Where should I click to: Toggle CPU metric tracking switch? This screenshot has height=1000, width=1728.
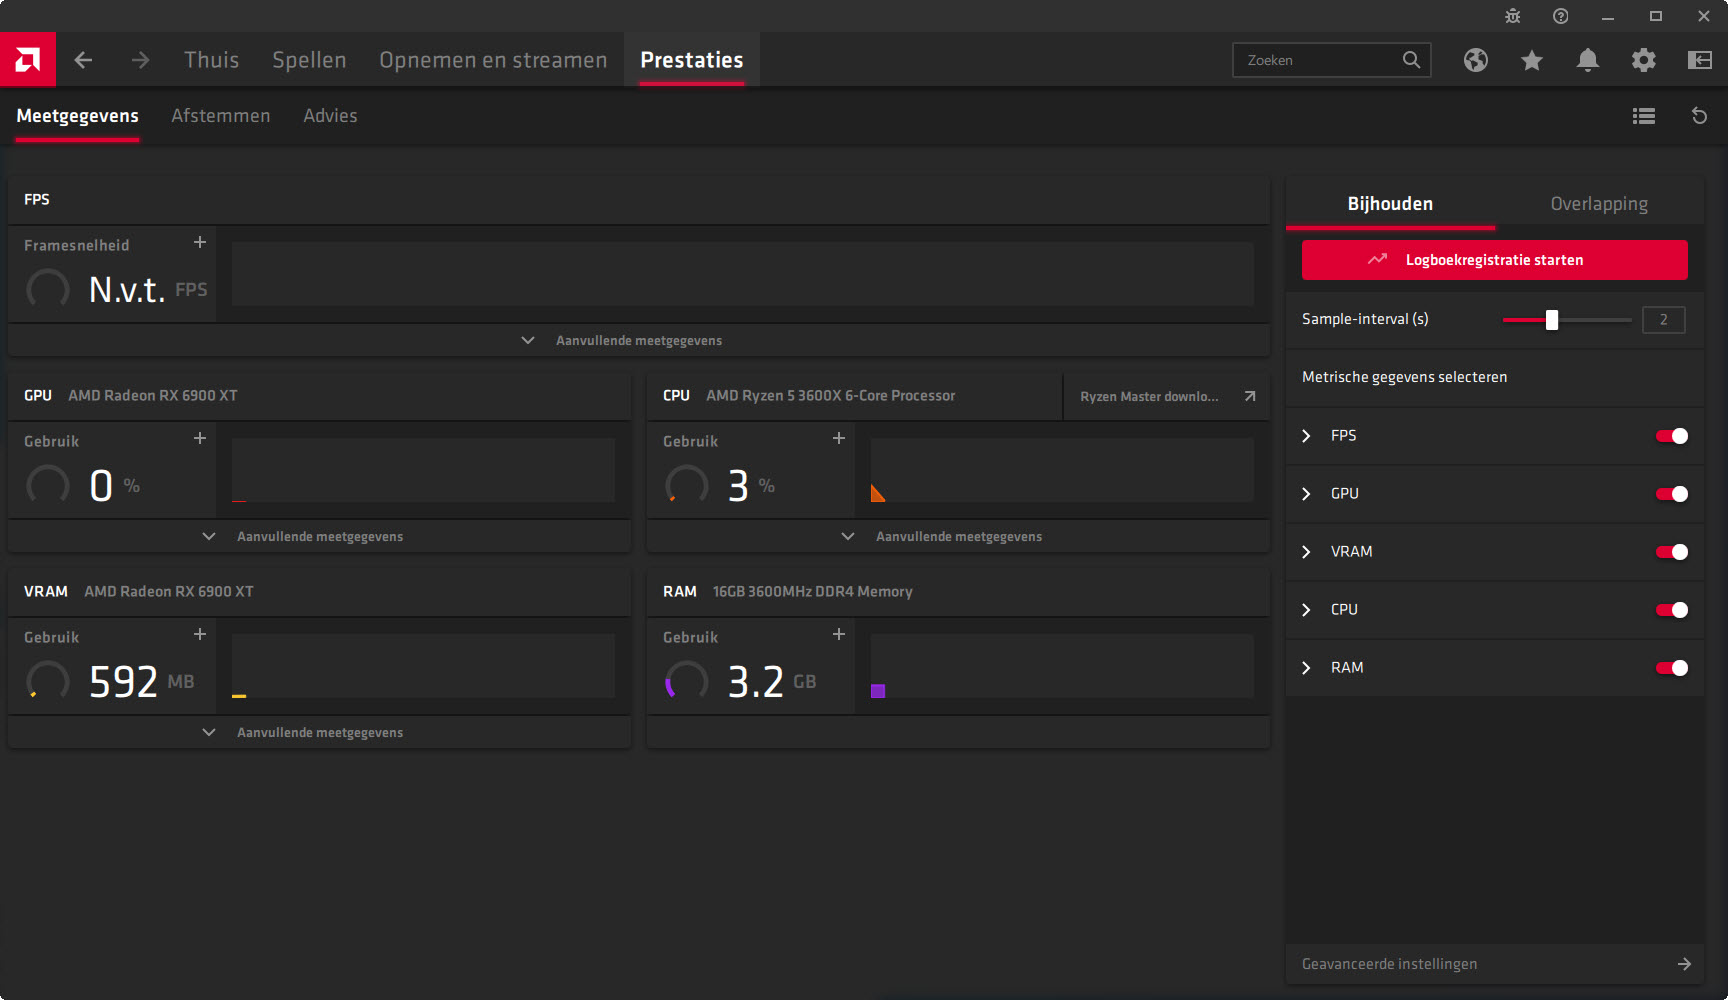click(1671, 610)
